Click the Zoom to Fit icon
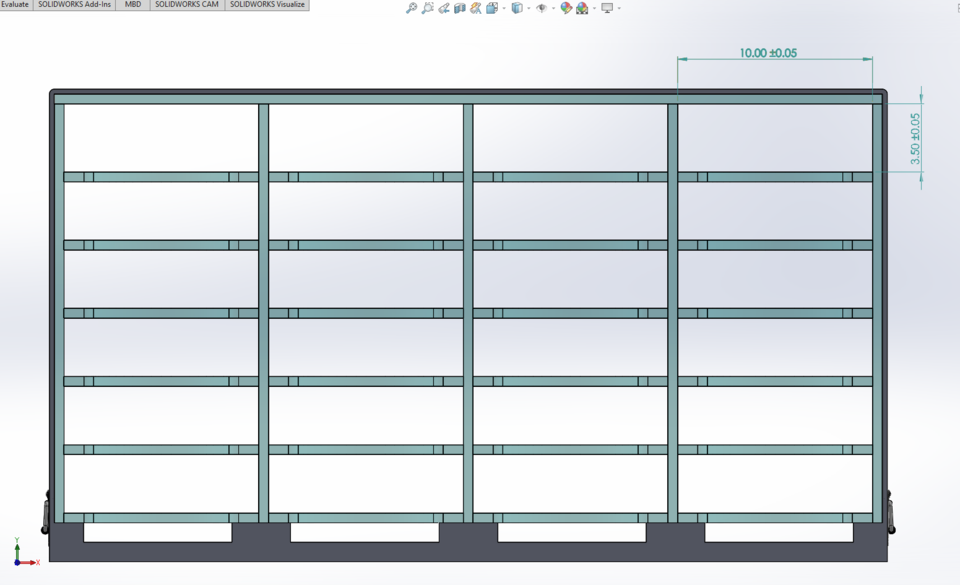960x585 pixels. point(411,8)
